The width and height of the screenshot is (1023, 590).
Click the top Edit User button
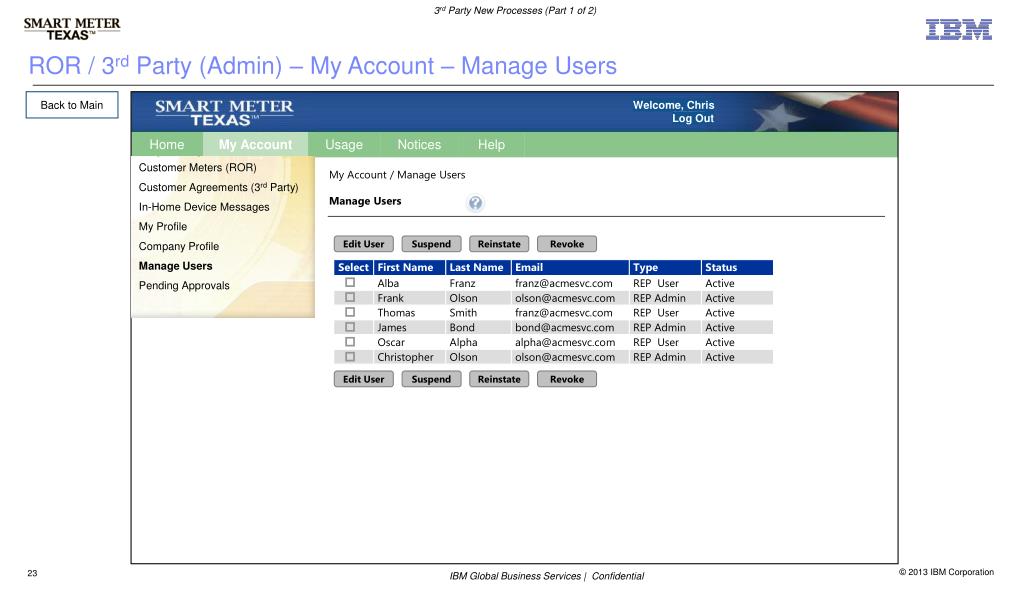click(363, 244)
